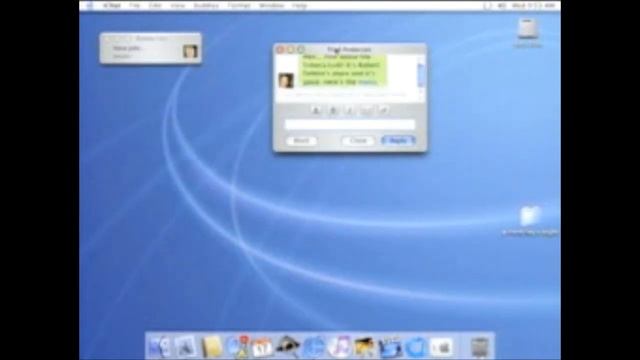Click the message text input field
640x360 pixels.
pyautogui.click(x=349, y=124)
